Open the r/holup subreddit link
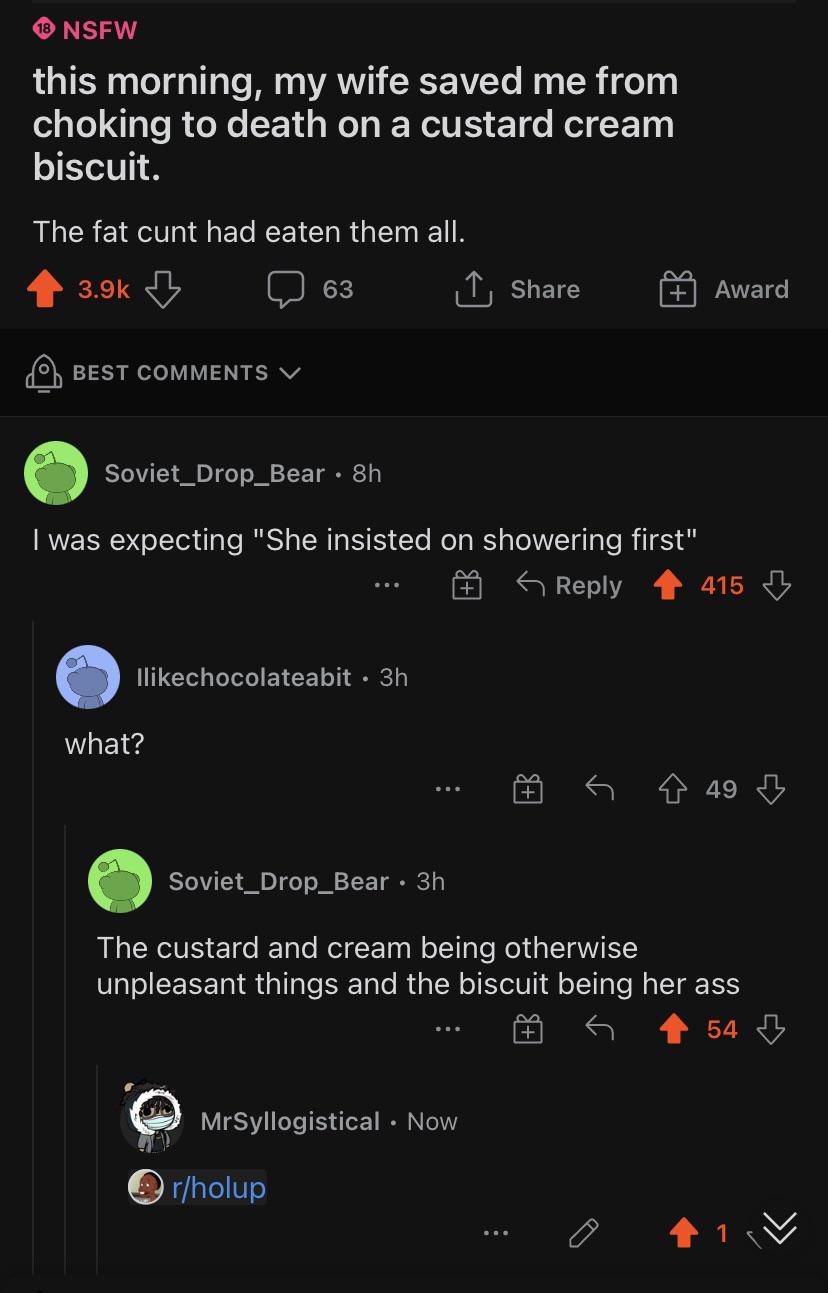This screenshot has width=828, height=1293. click(x=217, y=1188)
